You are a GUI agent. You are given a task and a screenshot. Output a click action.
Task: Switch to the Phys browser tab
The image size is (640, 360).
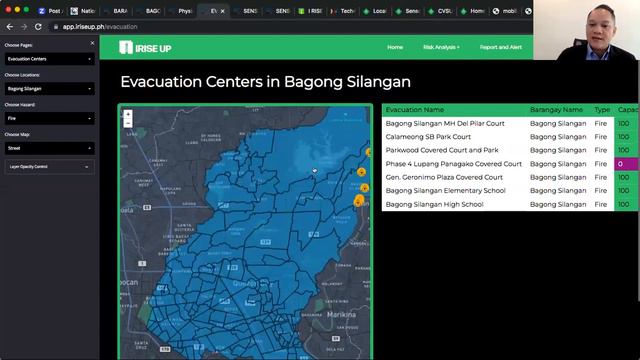coord(182,11)
